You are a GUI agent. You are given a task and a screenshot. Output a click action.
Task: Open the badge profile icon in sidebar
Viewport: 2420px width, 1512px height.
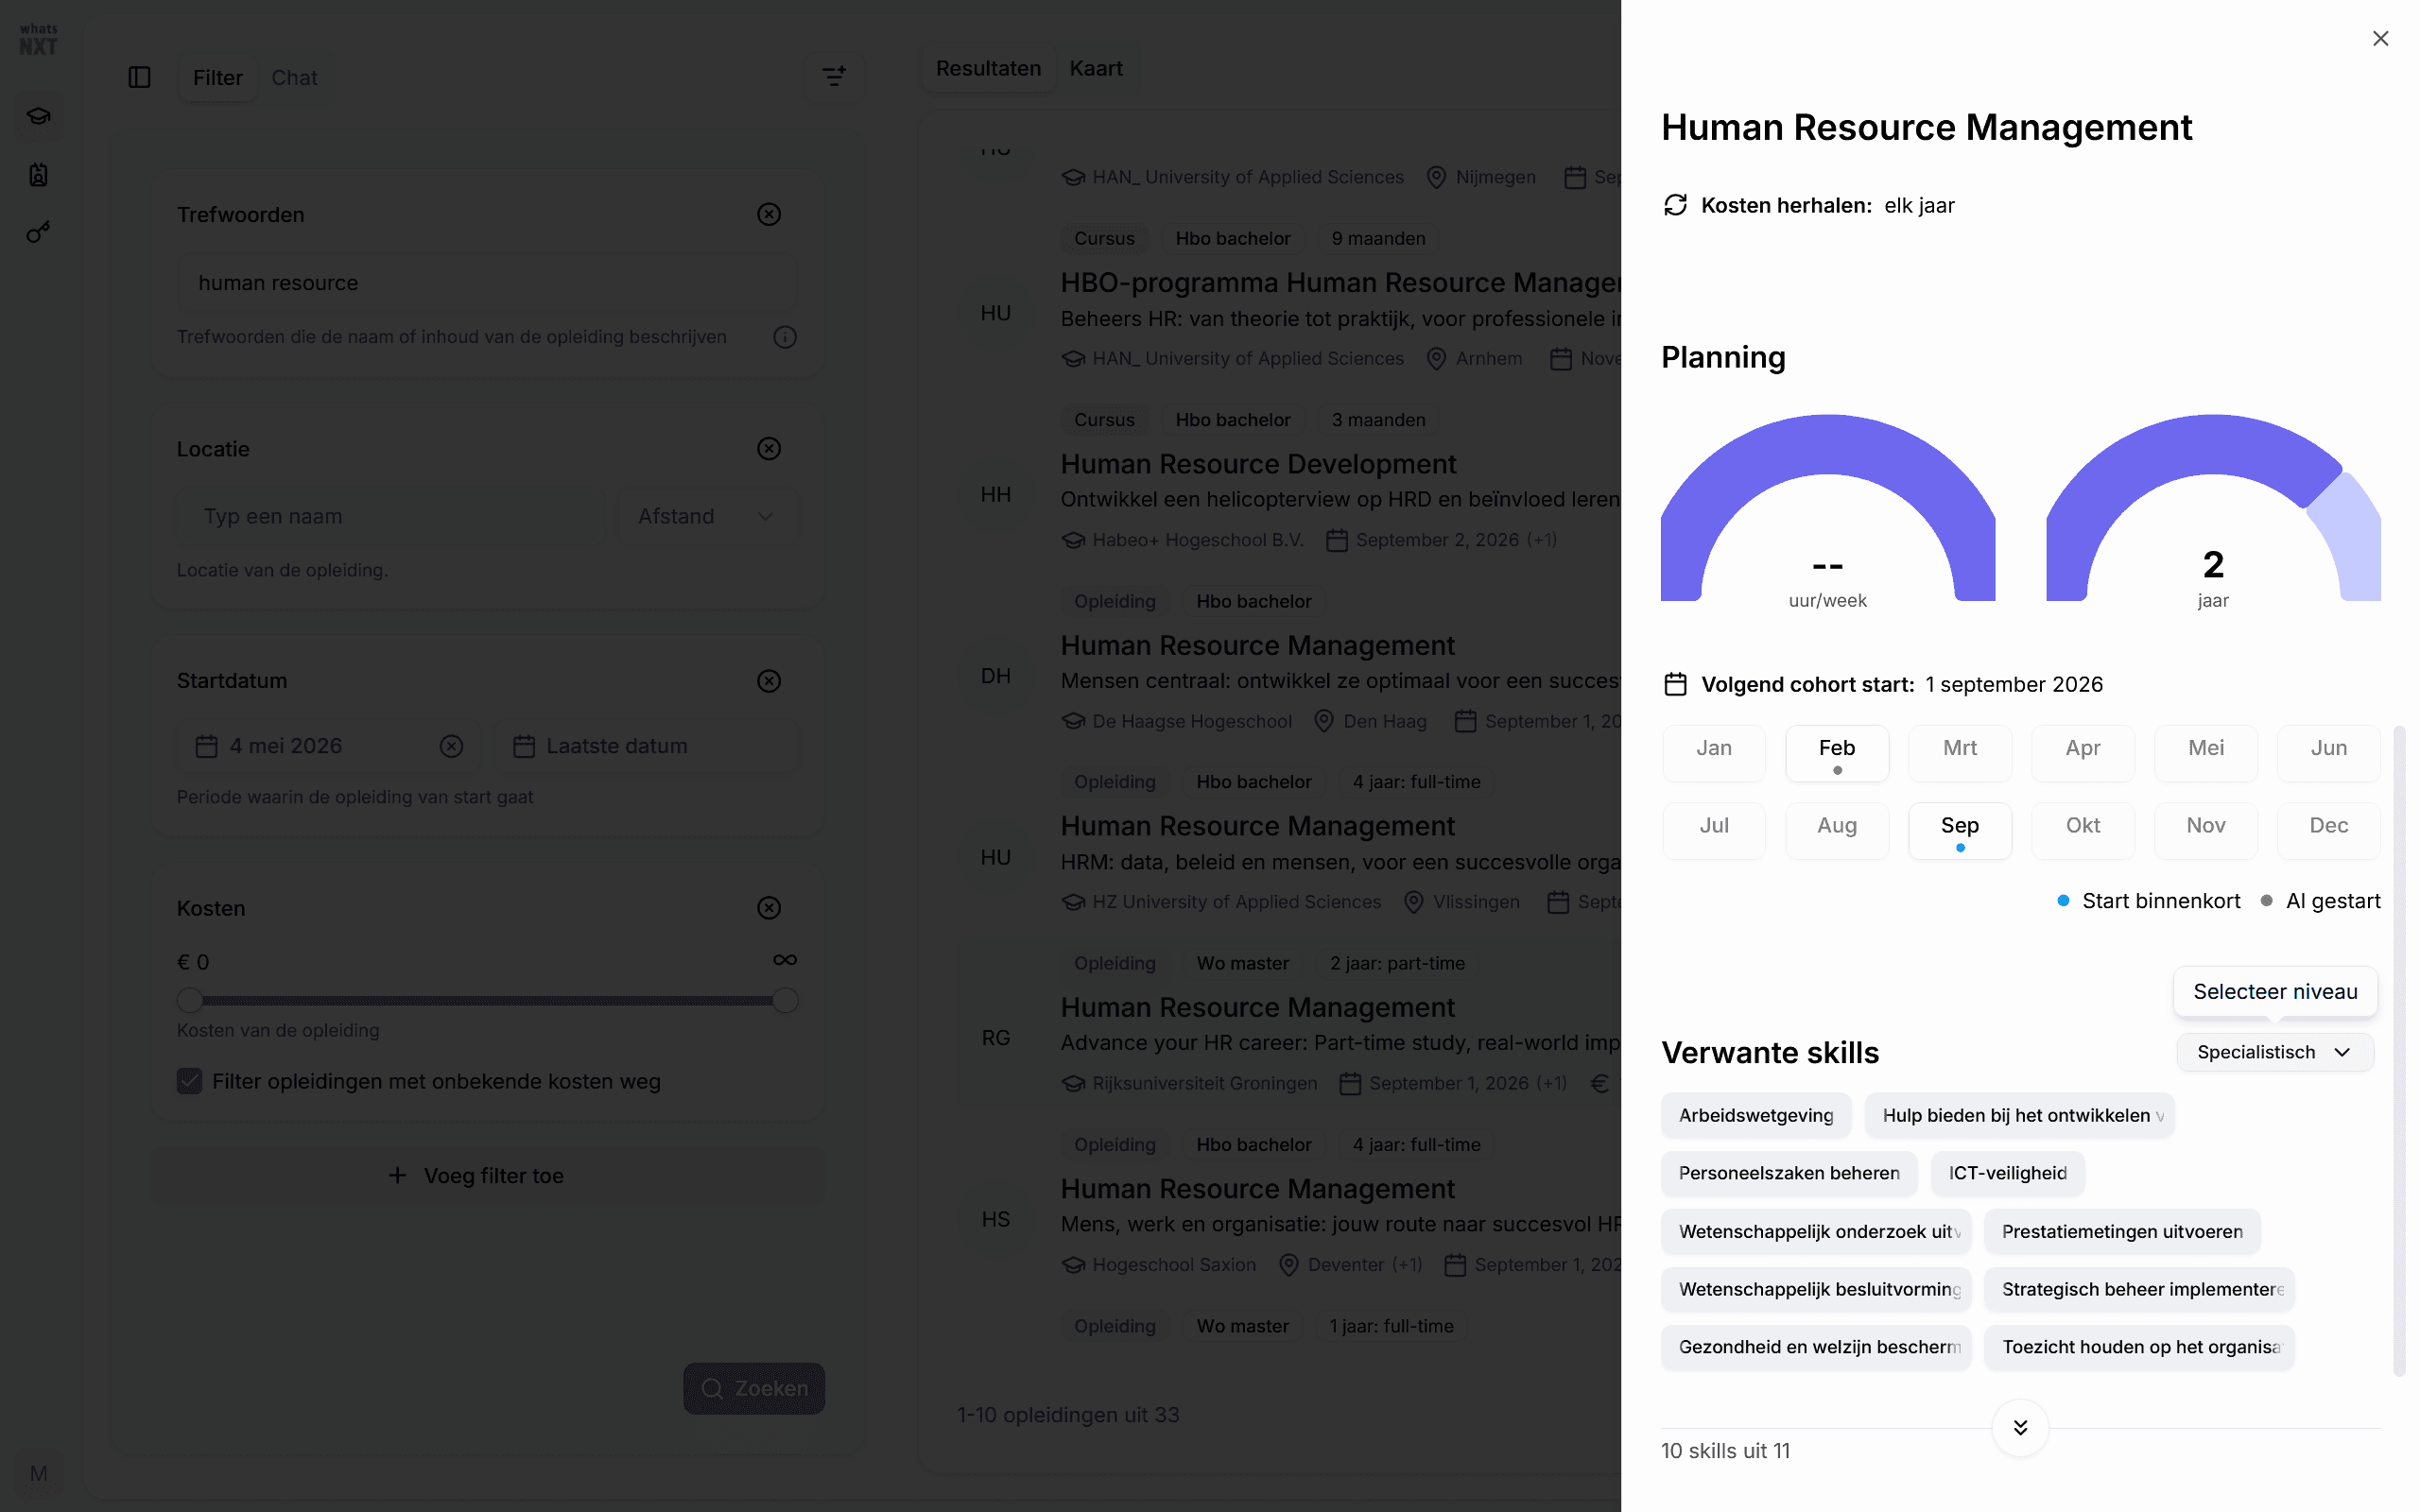38,175
